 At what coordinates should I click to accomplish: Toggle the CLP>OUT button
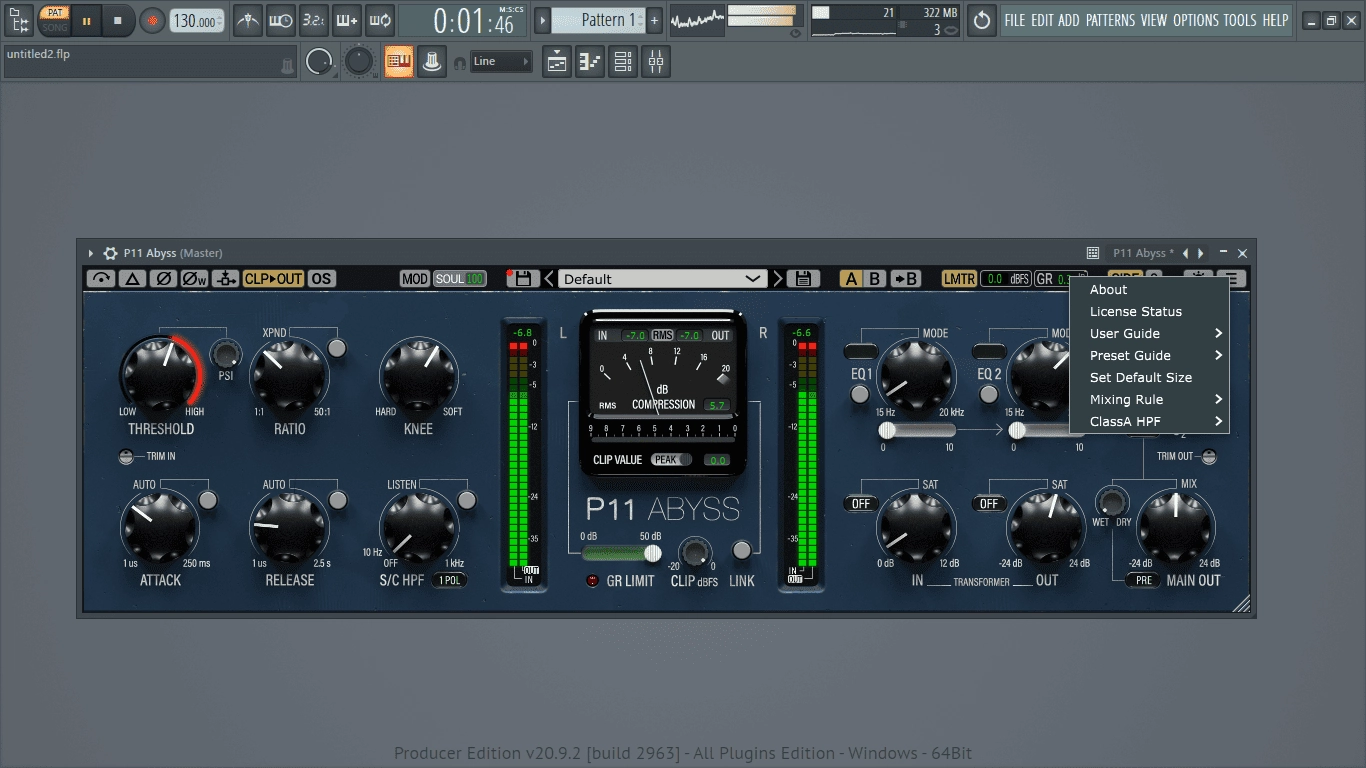[273, 279]
